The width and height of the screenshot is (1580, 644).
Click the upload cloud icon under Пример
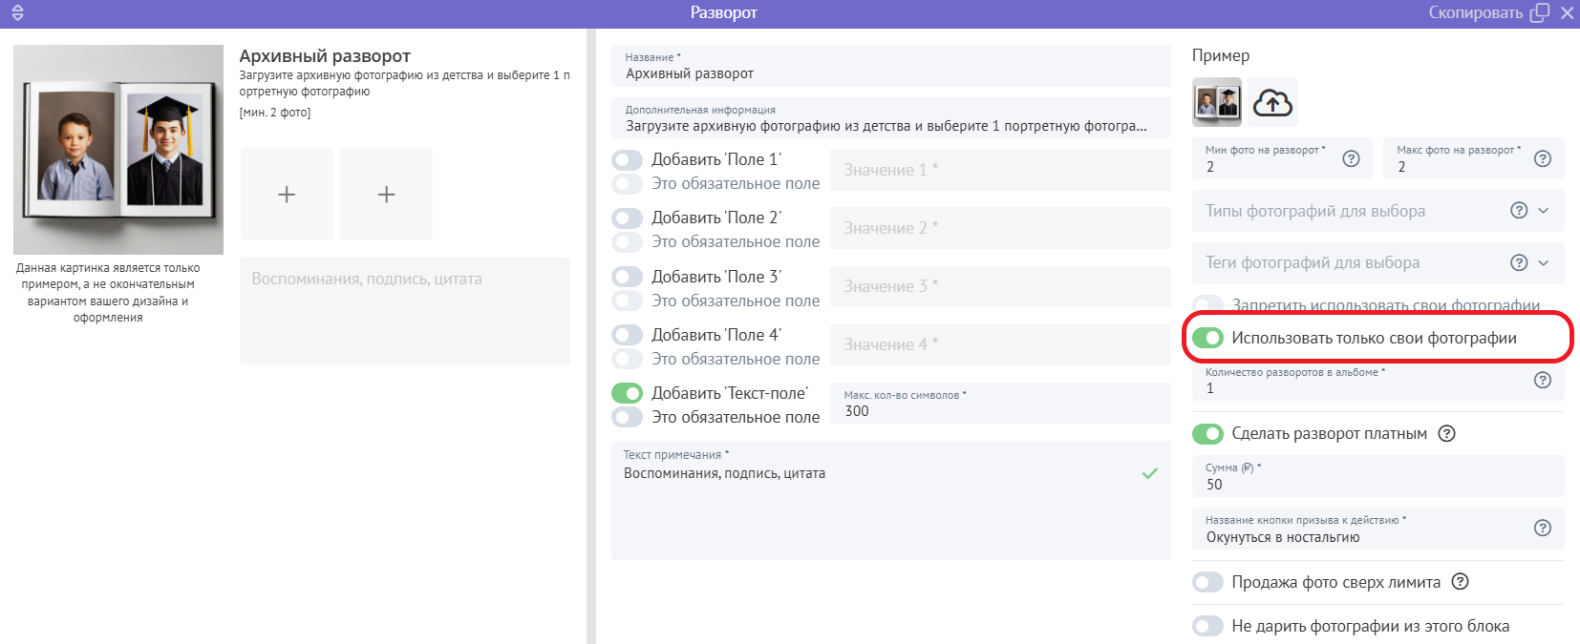(x=1272, y=102)
